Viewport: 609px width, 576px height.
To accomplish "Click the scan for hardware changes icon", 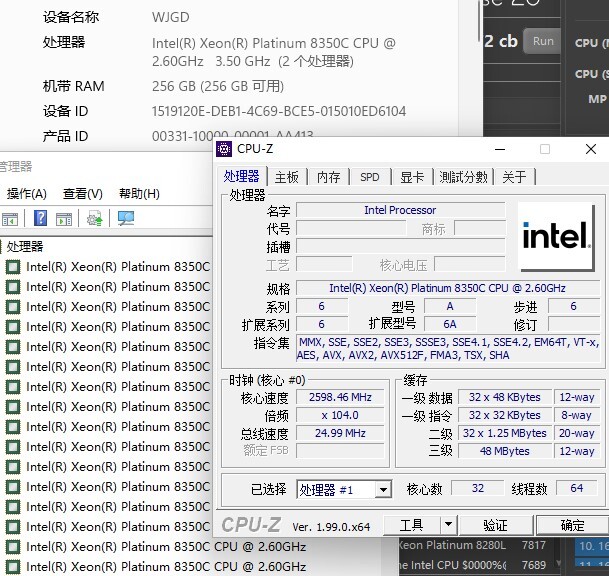I will tap(126, 218).
